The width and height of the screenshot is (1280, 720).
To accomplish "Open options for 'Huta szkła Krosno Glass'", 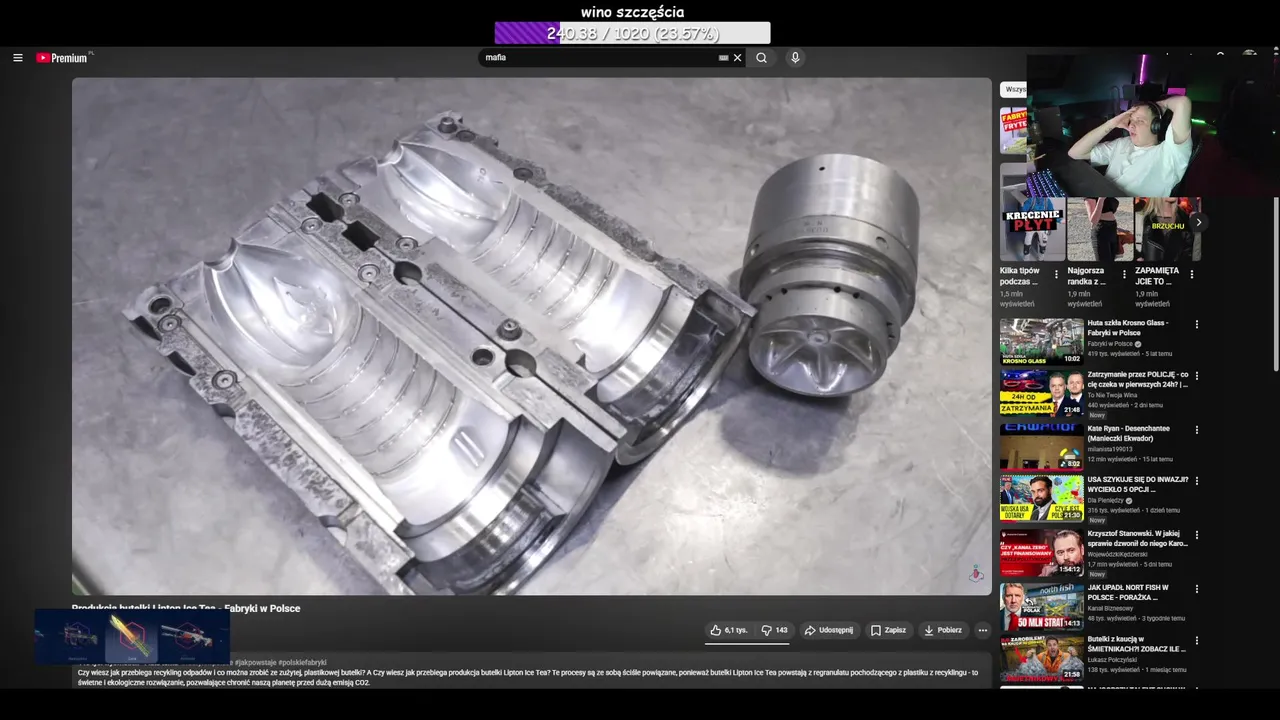I will pyautogui.click(x=1196, y=325).
